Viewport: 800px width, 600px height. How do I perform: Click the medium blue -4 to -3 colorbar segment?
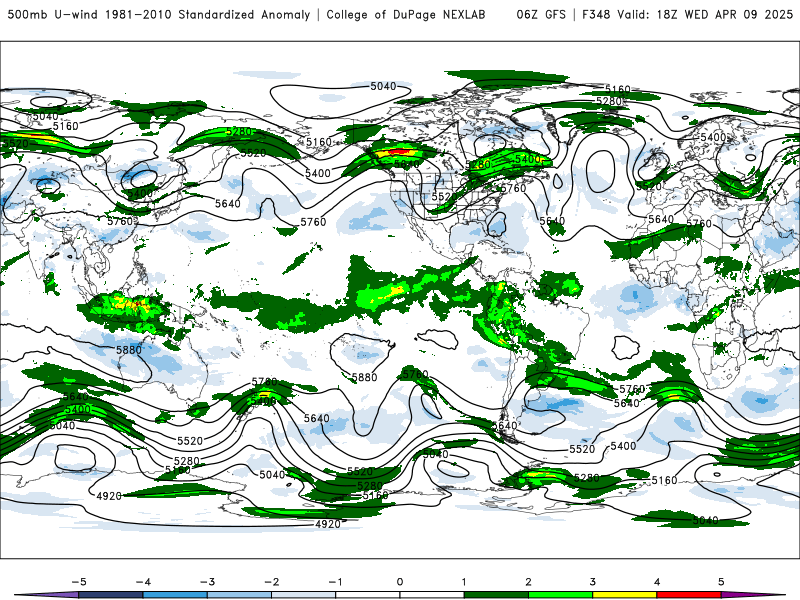[175, 595]
